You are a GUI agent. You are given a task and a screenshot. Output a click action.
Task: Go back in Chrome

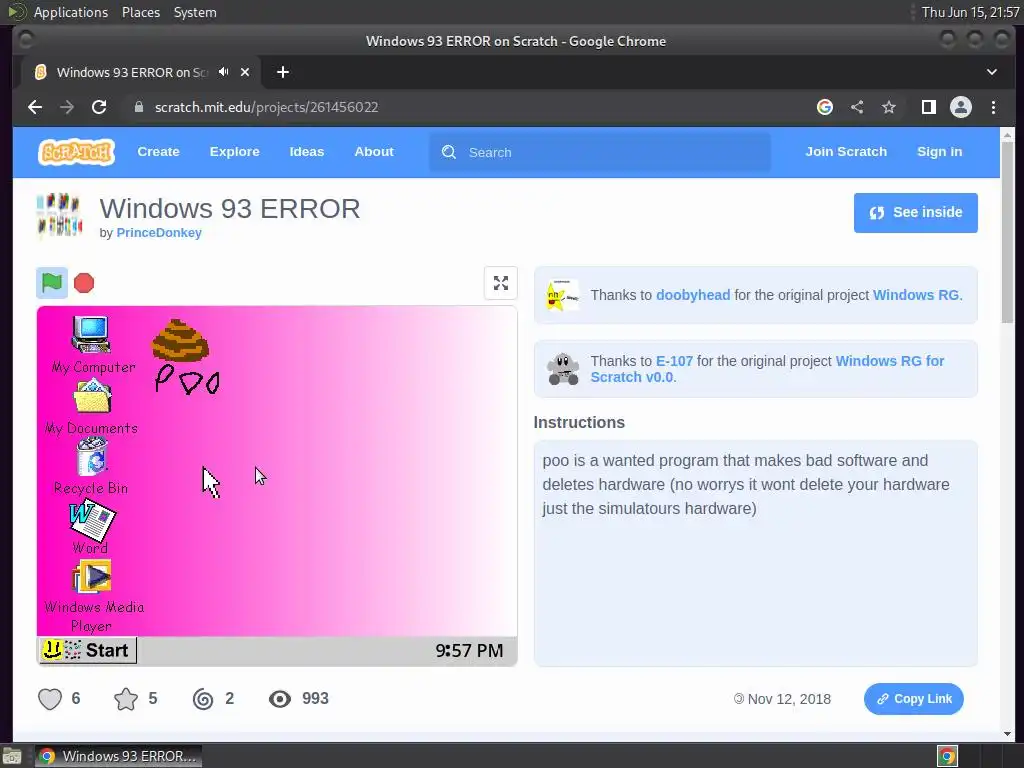click(x=35, y=107)
